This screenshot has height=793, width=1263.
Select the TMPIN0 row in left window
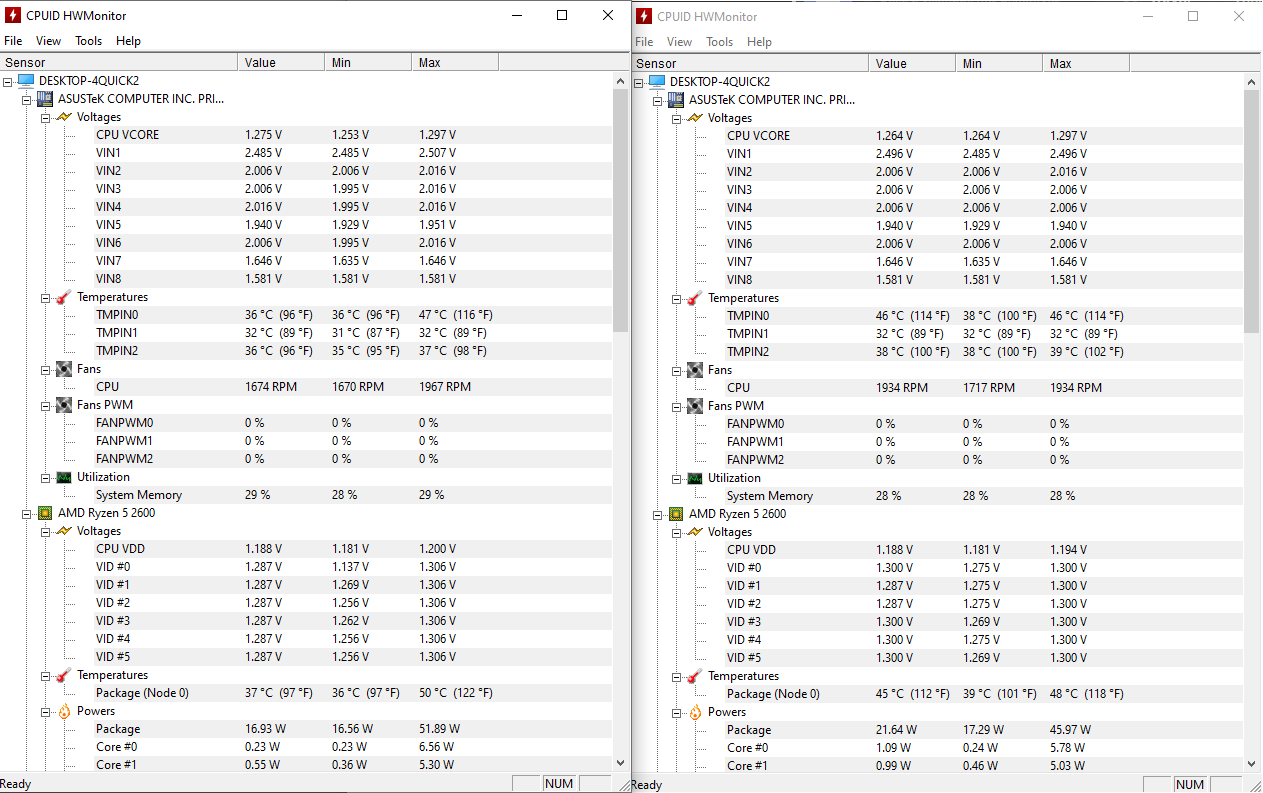[x=353, y=315]
